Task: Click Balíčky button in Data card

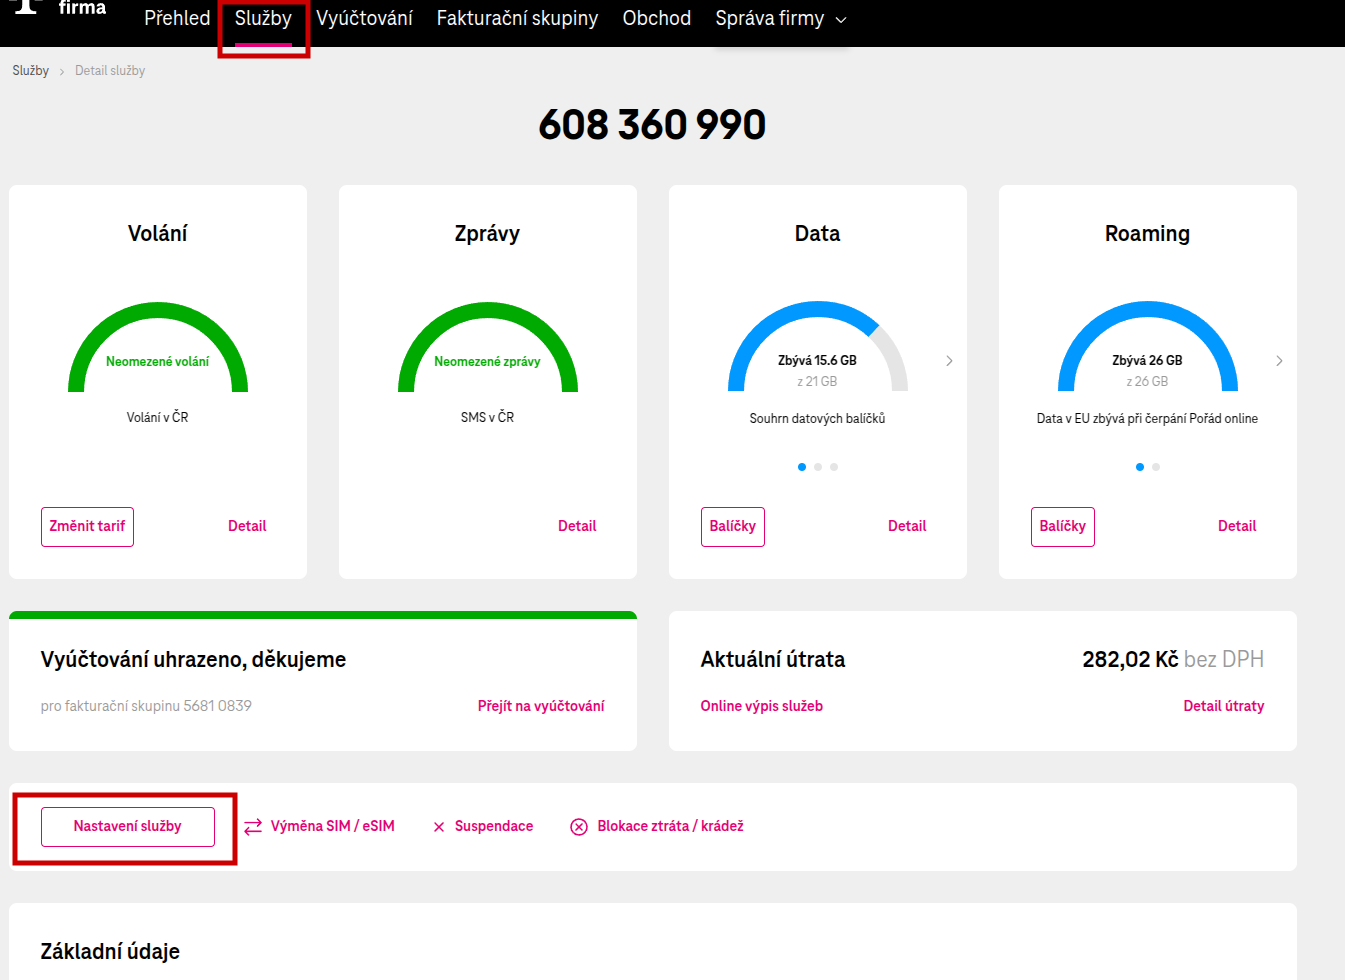Action: pyautogui.click(x=732, y=527)
